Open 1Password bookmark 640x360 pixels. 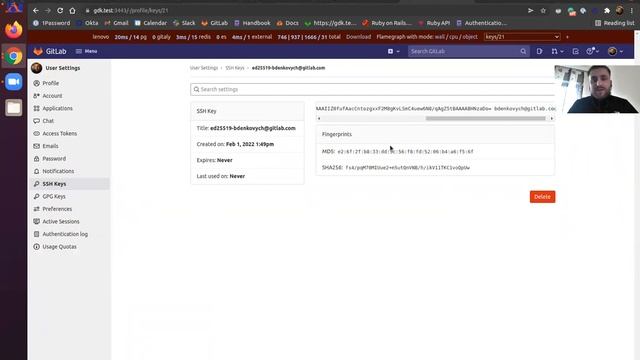(x=51, y=23)
